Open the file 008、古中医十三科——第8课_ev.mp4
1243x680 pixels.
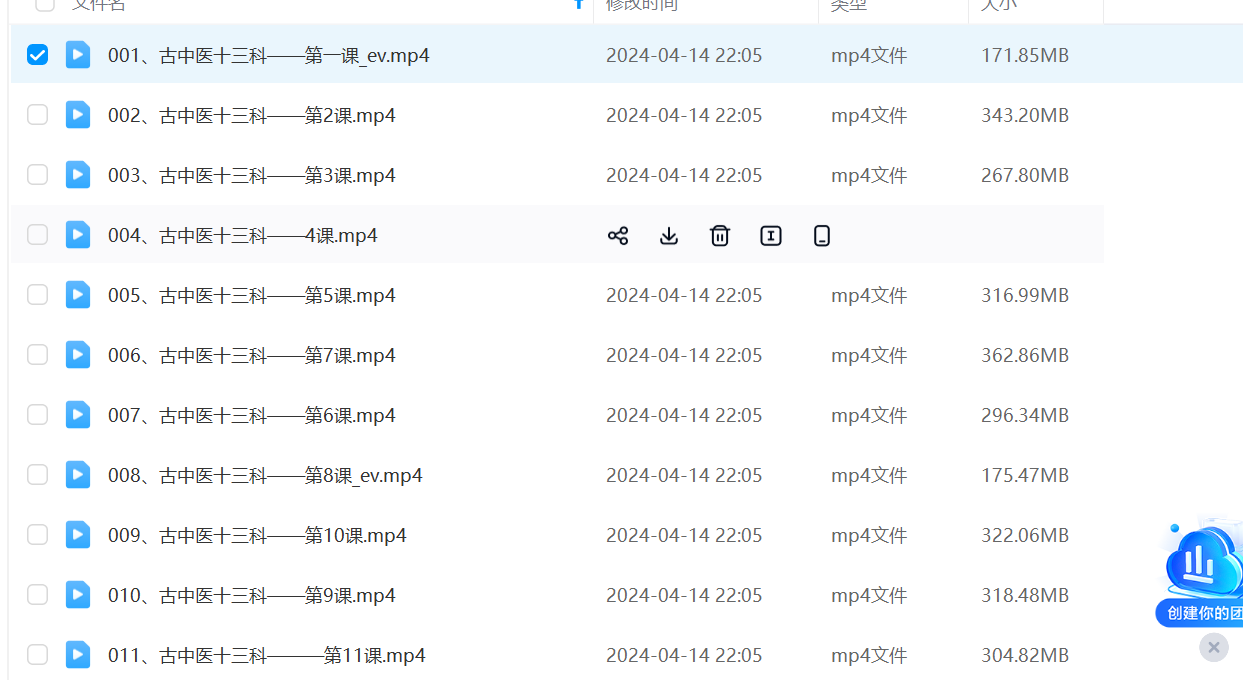[265, 476]
